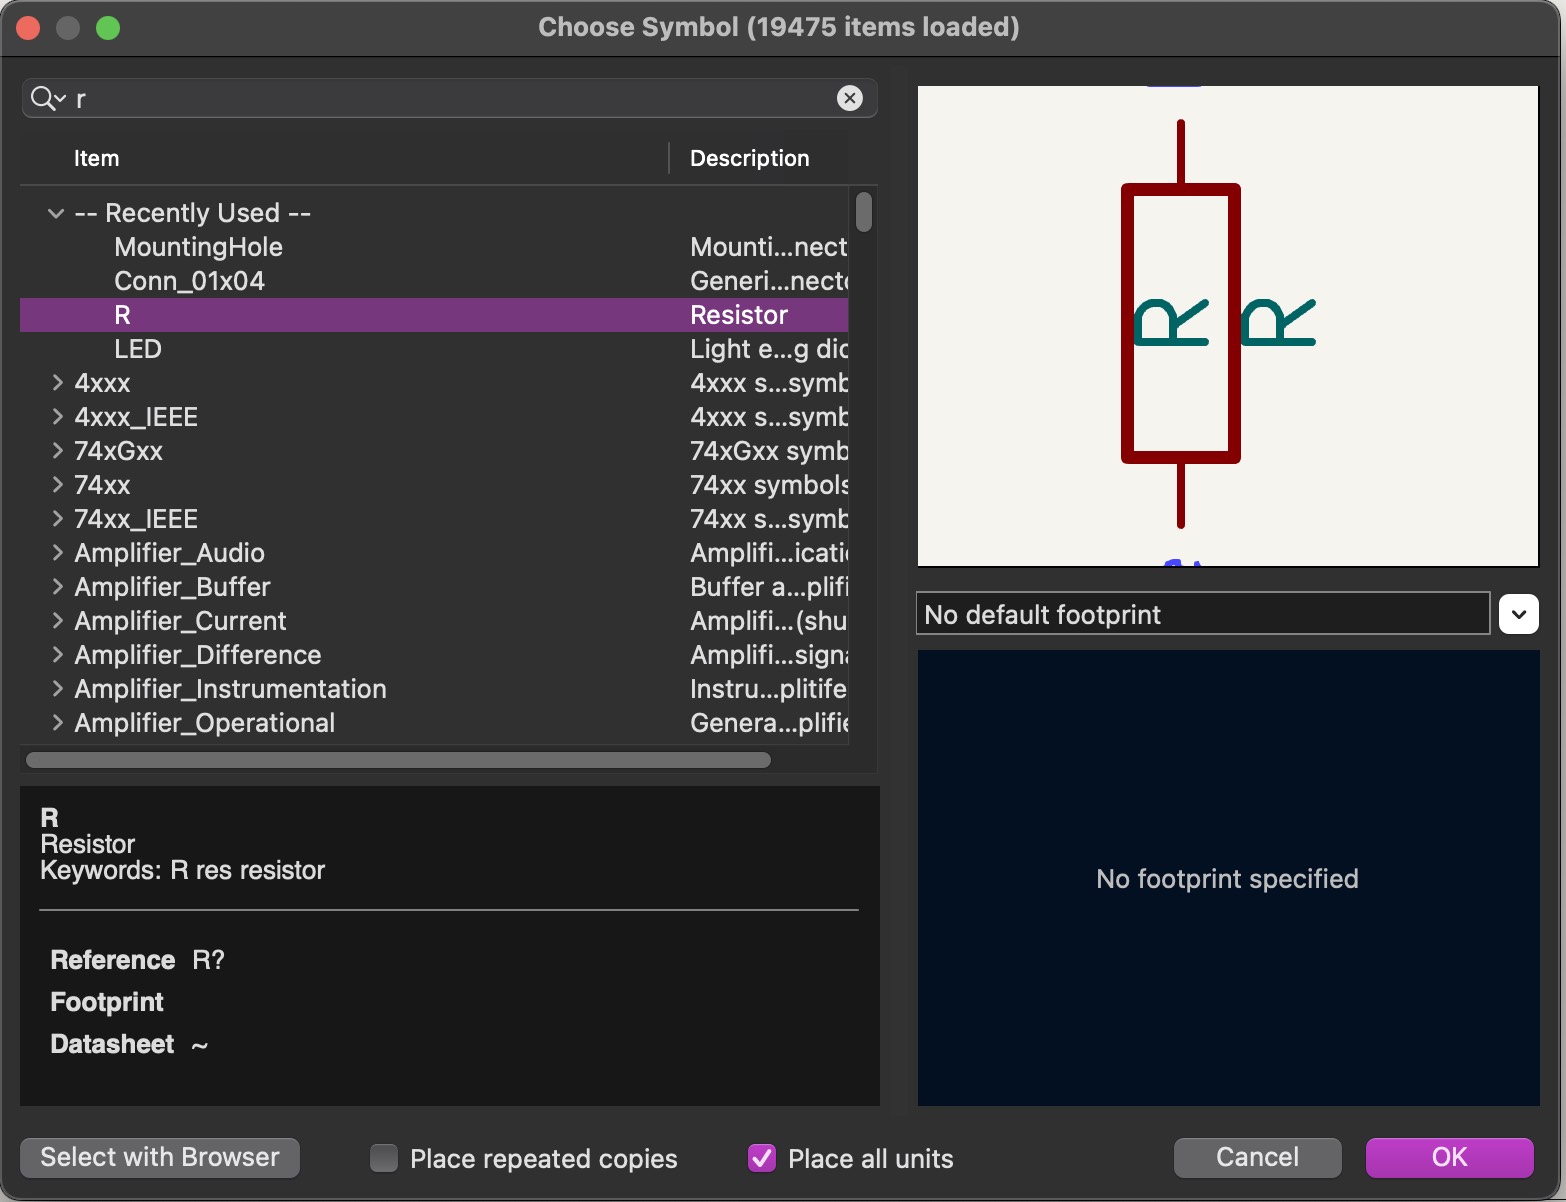The height and width of the screenshot is (1202, 1566).
Task: Uncheck Place all units checkbox
Action: pos(762,1158)
